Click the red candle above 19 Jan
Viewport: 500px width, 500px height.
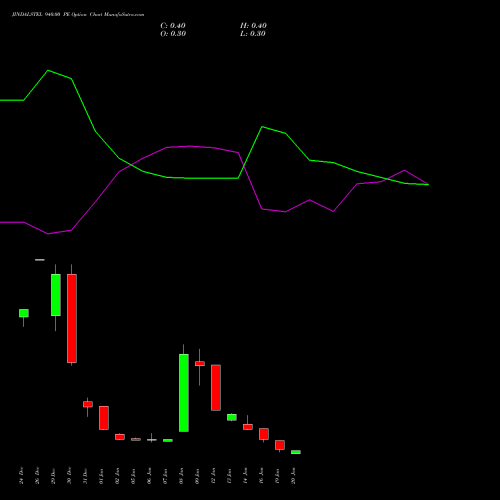pos(280,445)
